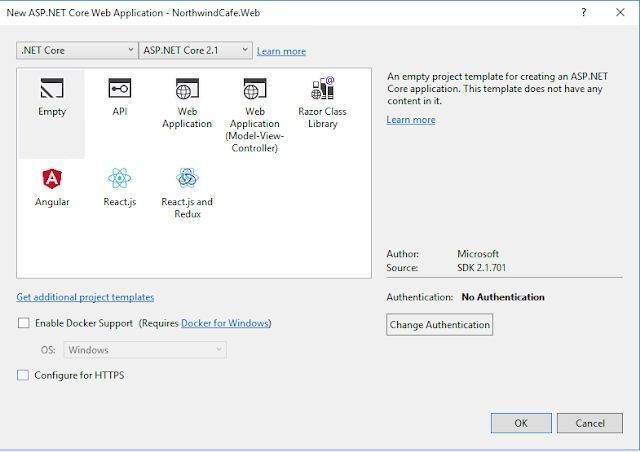Open Learn more link under template description

pos(411,120)
